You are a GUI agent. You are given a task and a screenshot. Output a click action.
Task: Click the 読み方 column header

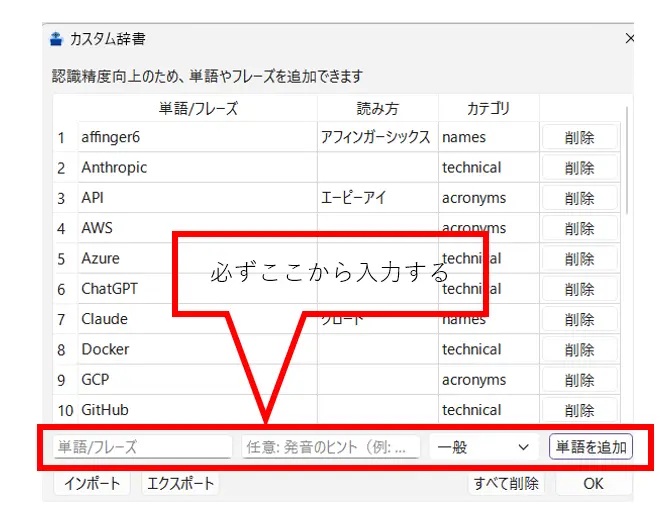(x=378, y=108)
